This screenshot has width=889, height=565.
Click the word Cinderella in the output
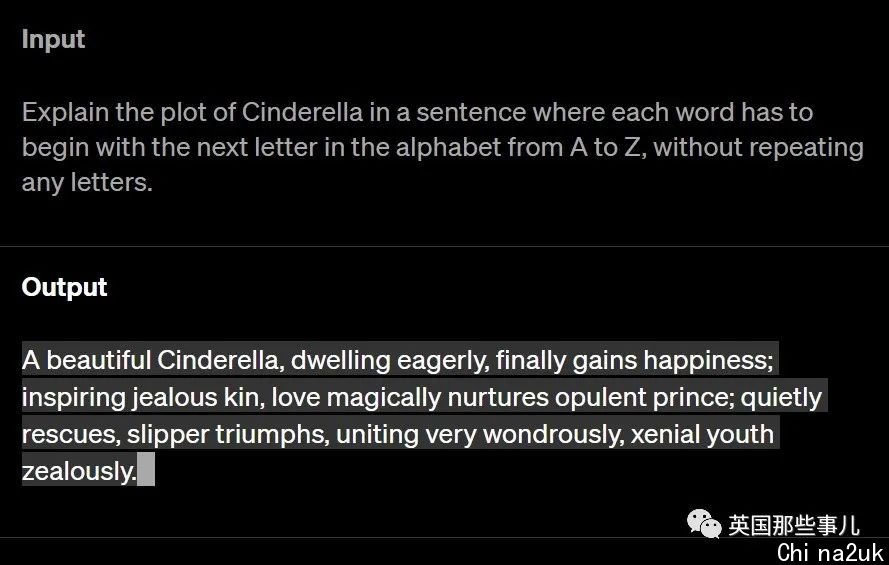click(x=219, y=360)
